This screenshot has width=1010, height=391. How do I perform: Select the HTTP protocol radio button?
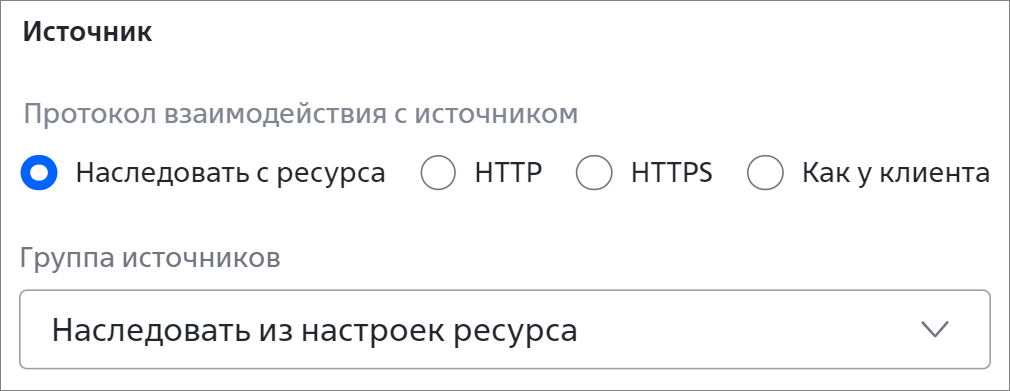click(x=439, y=173)
